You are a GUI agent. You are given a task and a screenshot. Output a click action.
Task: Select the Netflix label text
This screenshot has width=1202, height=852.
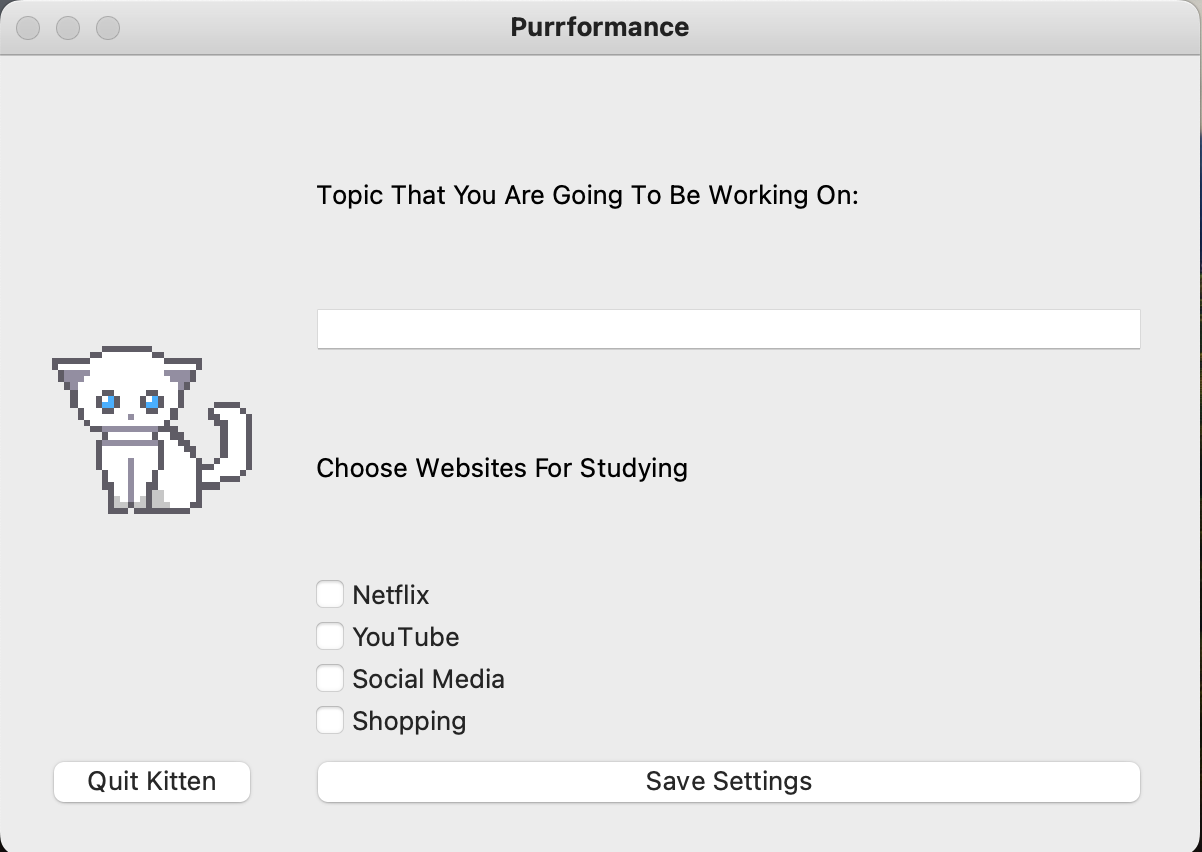(x=391, y=595)
